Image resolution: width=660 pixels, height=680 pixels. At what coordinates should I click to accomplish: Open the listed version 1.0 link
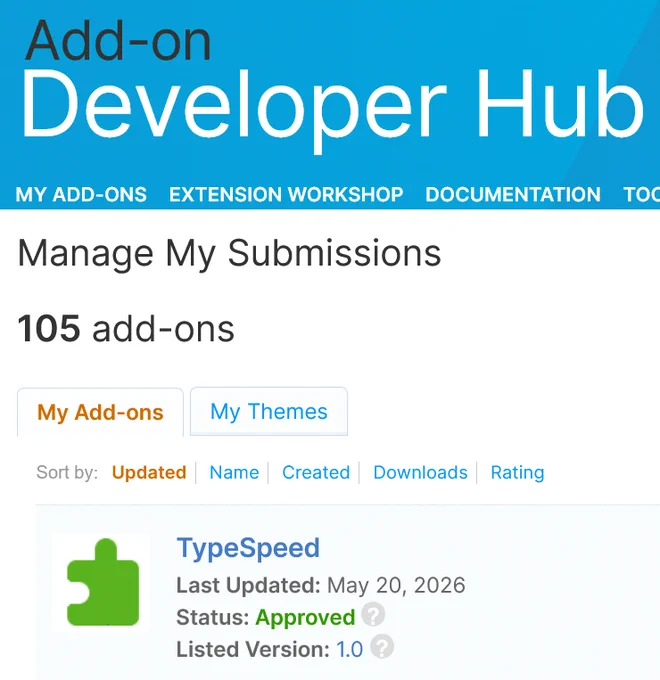[350, 649]
